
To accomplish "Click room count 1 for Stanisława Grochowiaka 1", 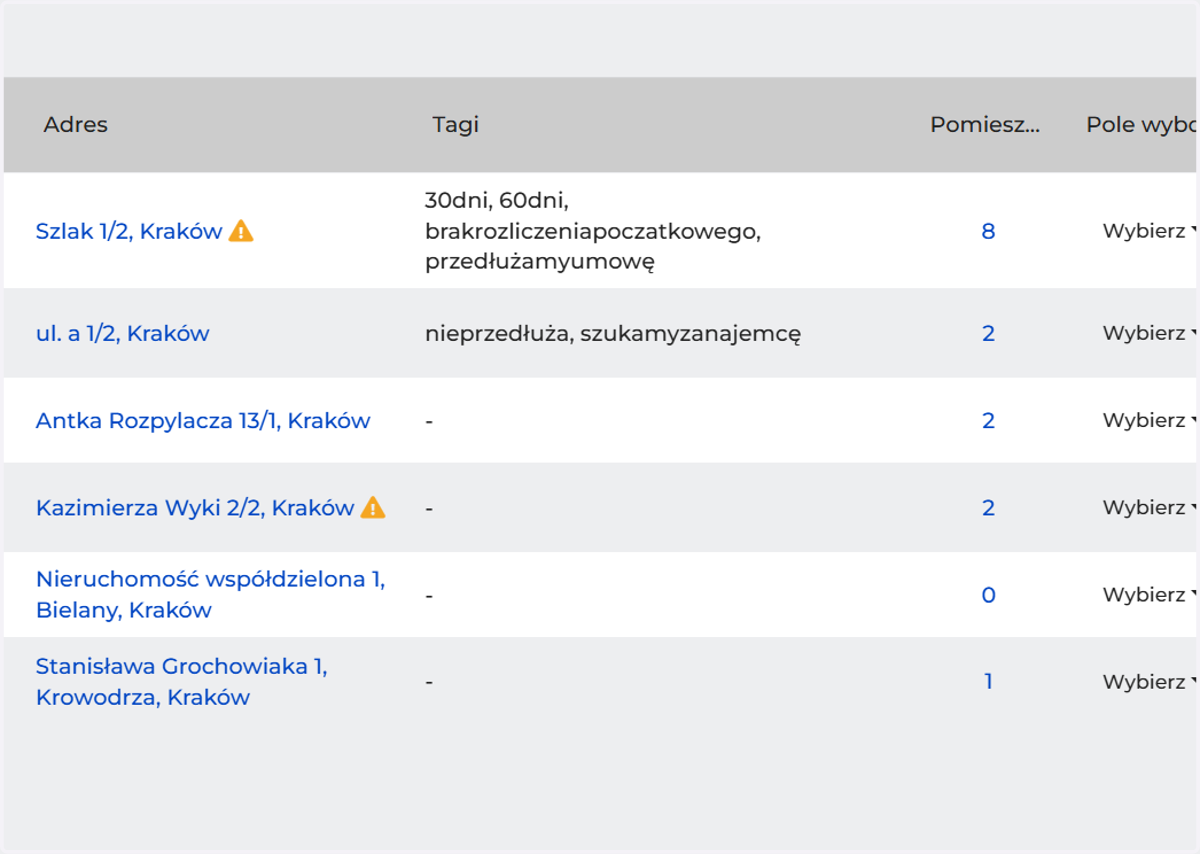I will pos(988,681).
